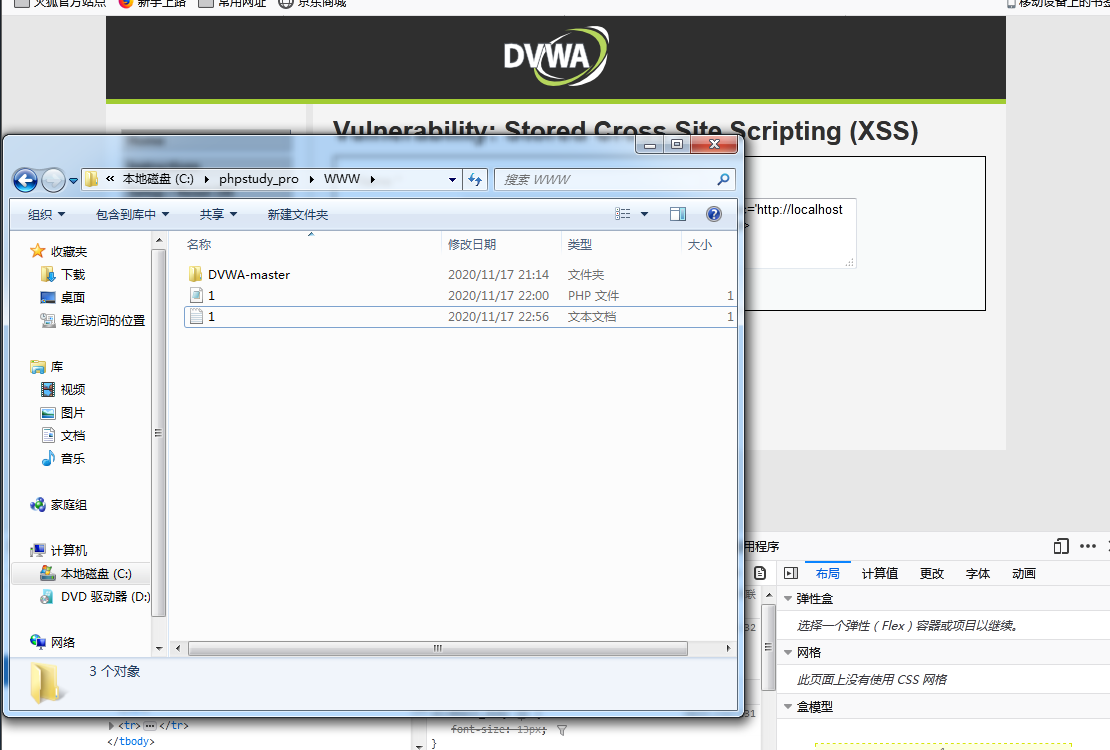
Task: Click the responsive design mode icon
Action: click(1061, 546)
